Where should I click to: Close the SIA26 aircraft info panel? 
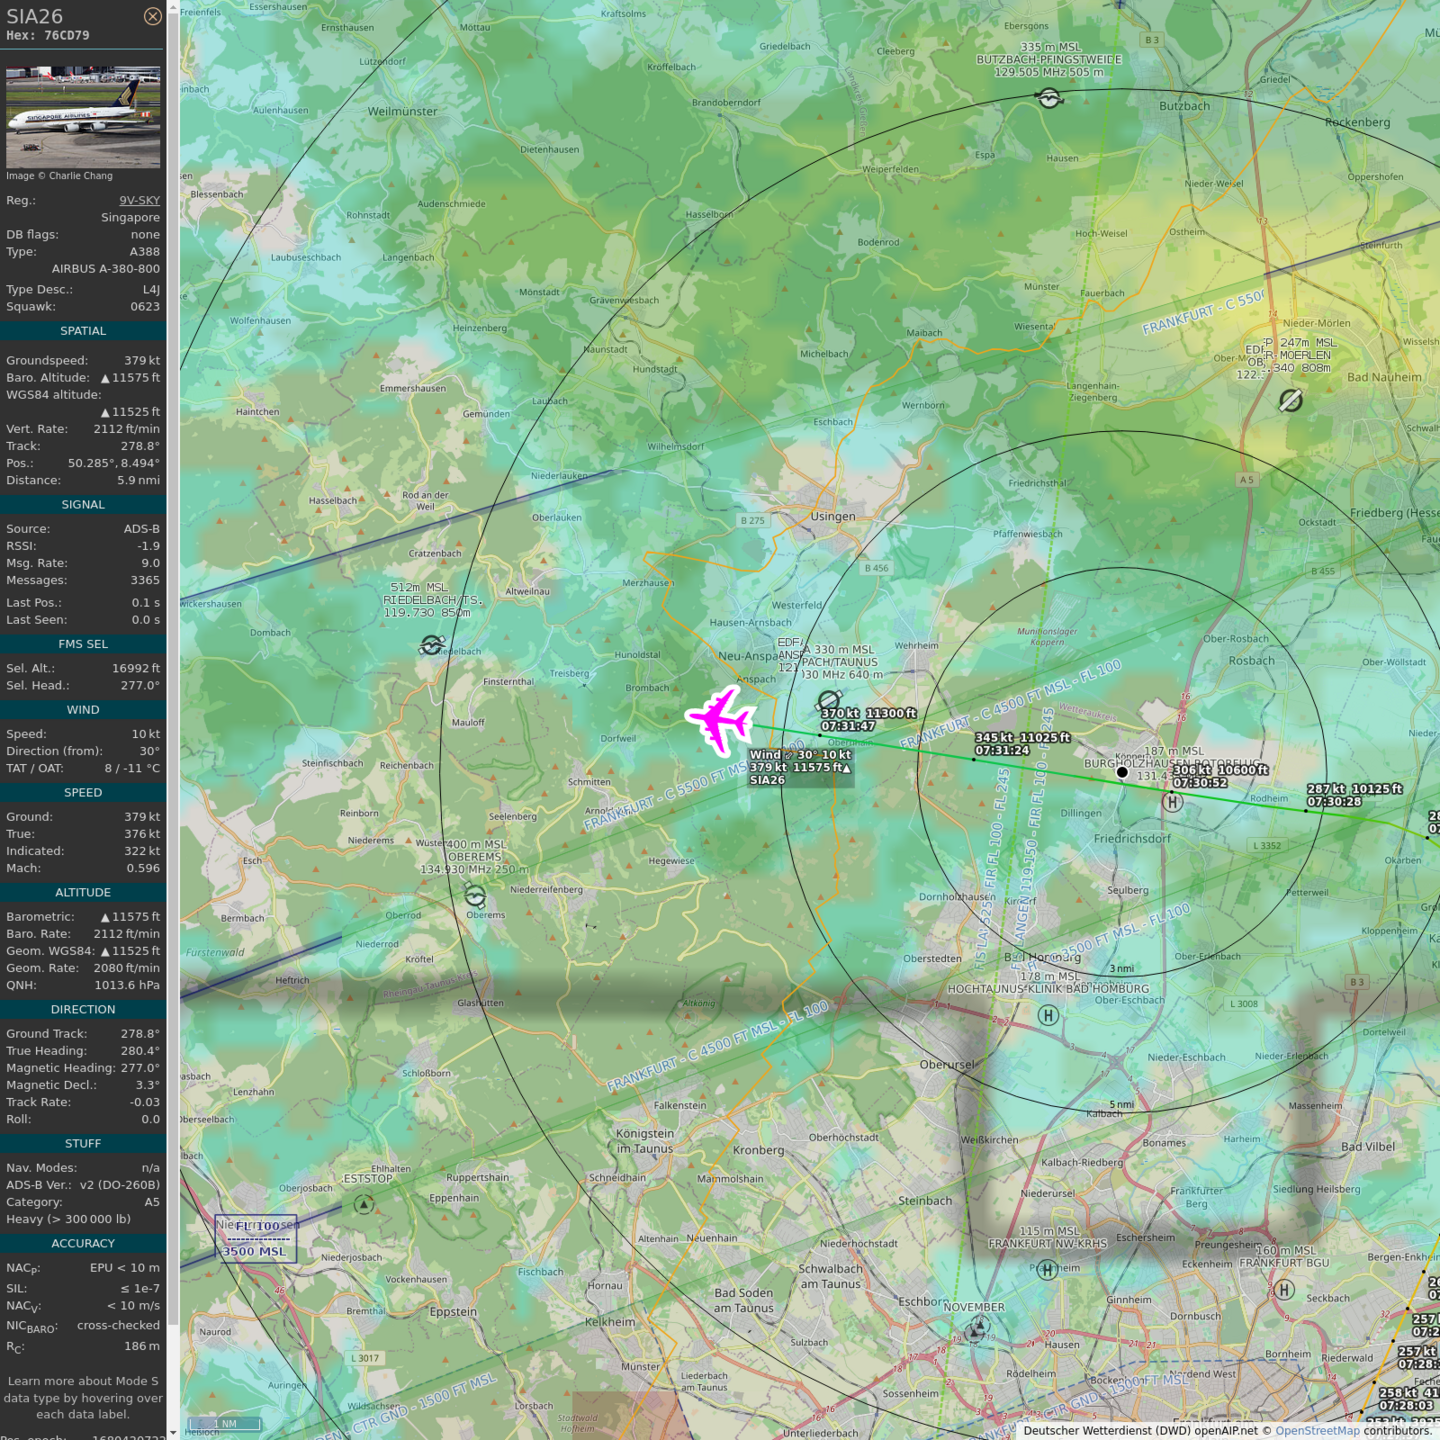coord(152,16)
